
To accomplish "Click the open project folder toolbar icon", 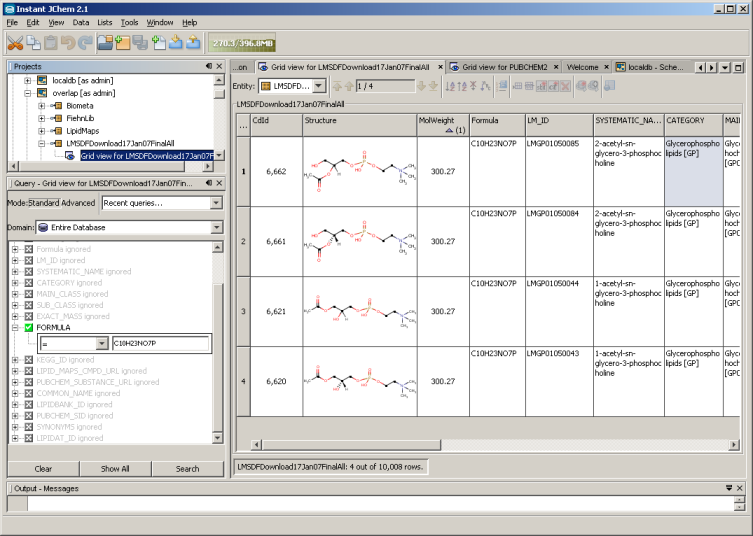I will click(103, 43).
